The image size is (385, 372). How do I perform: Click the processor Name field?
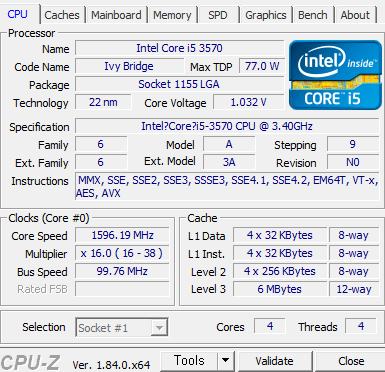(179, 48)
